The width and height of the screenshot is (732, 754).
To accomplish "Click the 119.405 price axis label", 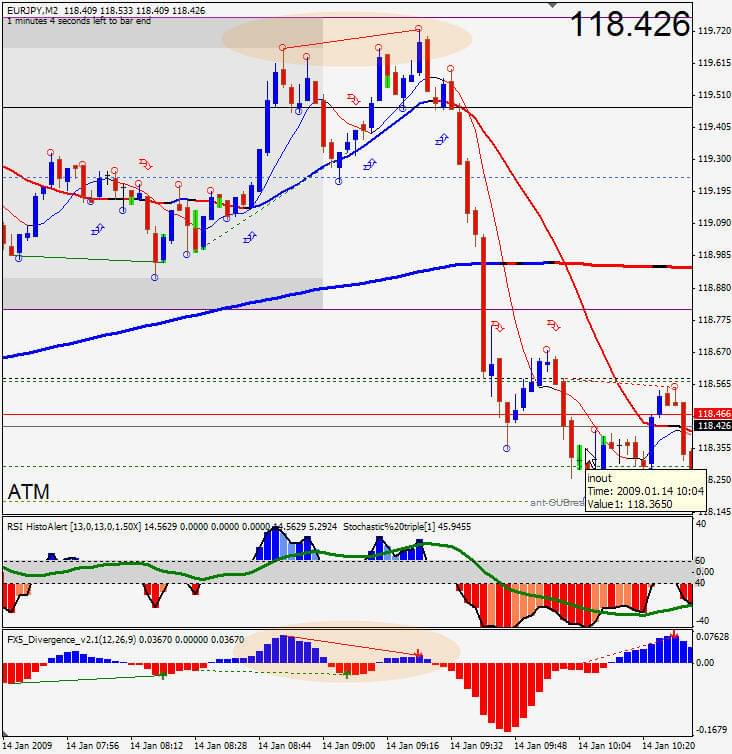I will pyautogui.click(x=714, y=127).
